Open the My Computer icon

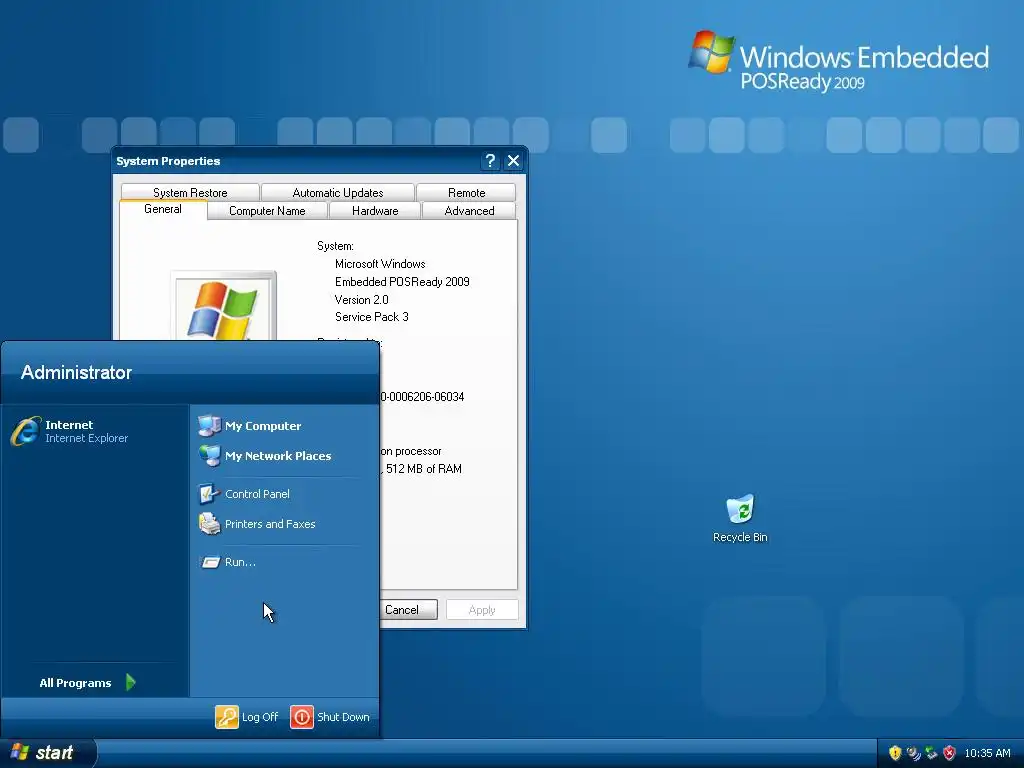click(x=210, y=426)
